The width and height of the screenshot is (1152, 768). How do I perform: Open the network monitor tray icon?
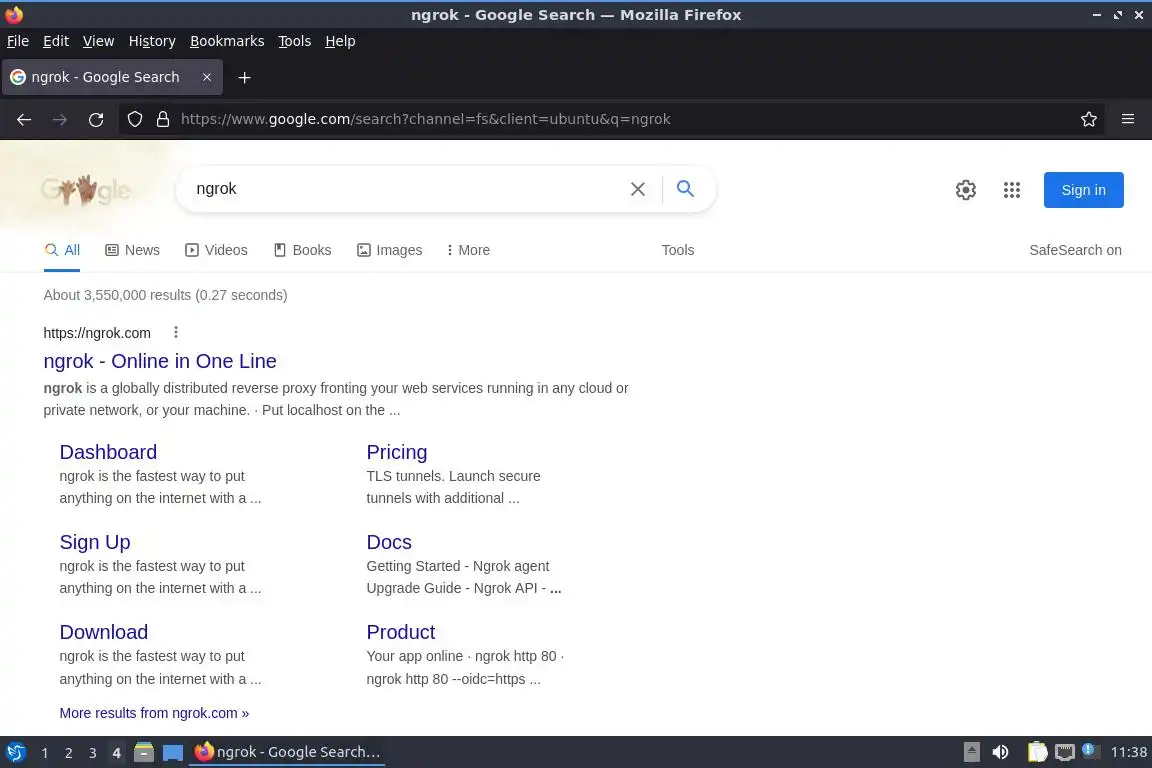click(x=1065, y=752)
